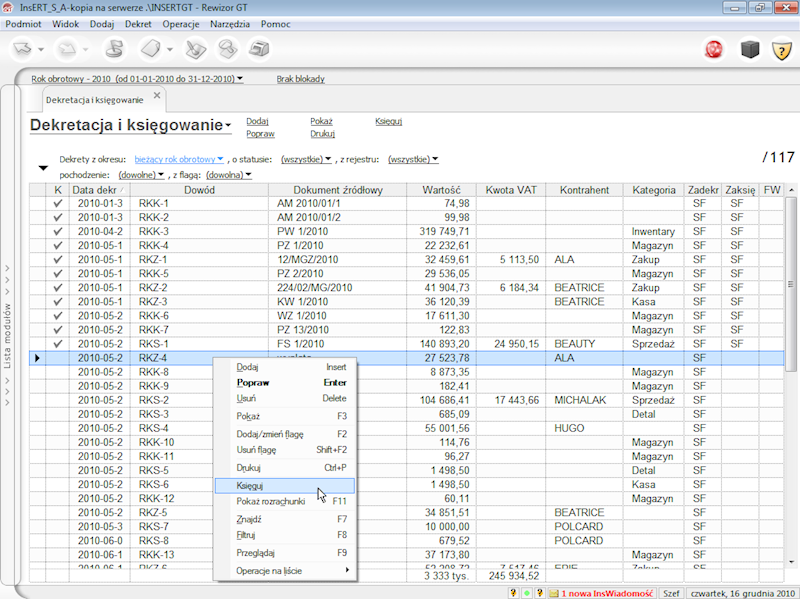Screen dimensions: 800x599
Task: Uncheck the K mark for RKZ-1 row
Action: coord(57,259)
